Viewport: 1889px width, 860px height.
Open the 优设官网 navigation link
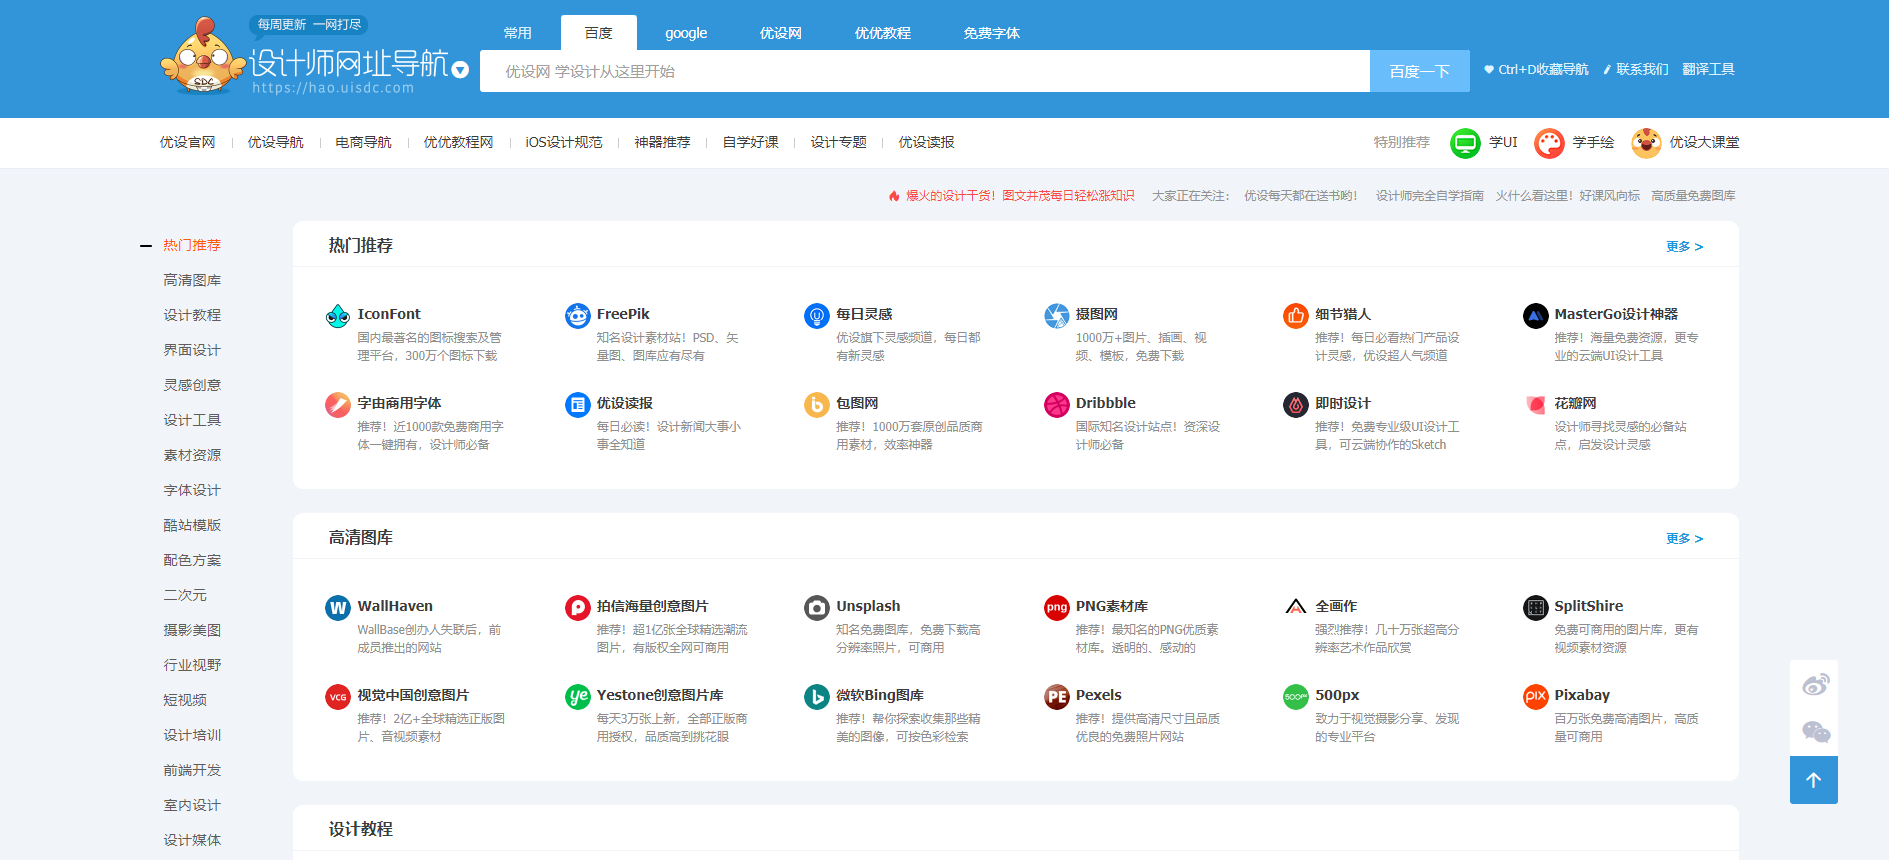point(188,143)
